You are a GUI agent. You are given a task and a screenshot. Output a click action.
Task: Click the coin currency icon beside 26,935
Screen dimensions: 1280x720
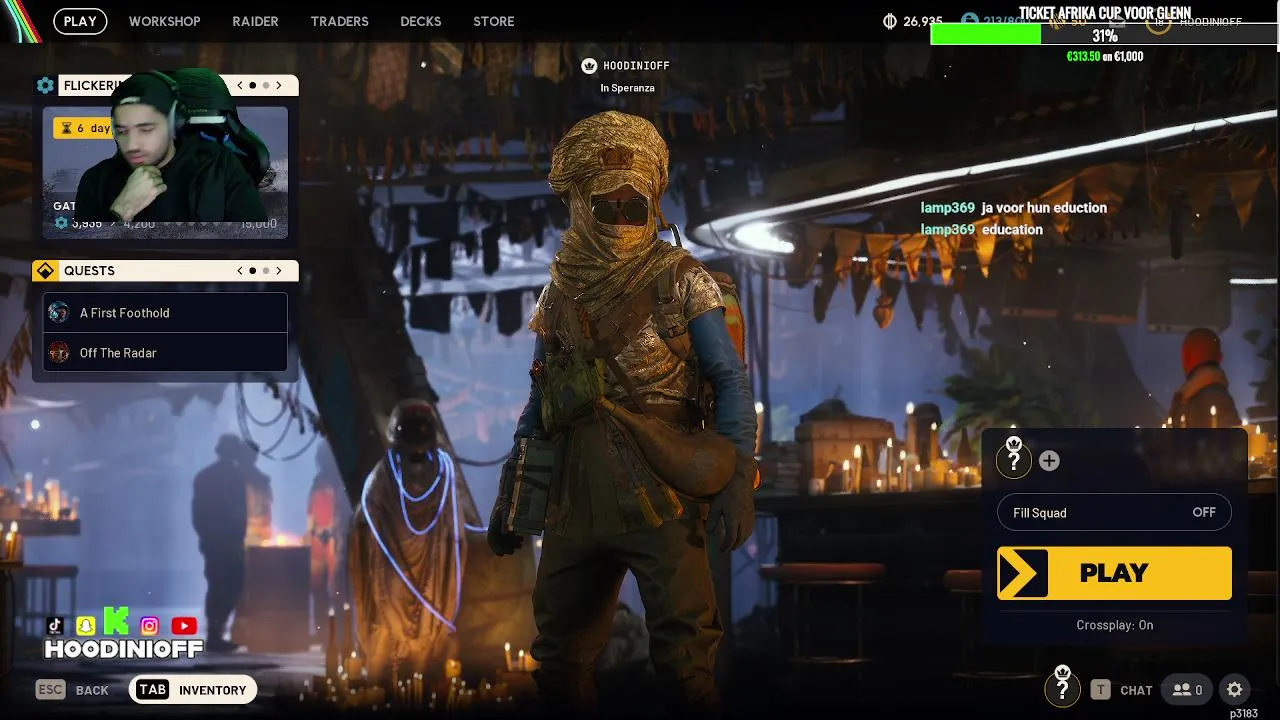(890, 21)
